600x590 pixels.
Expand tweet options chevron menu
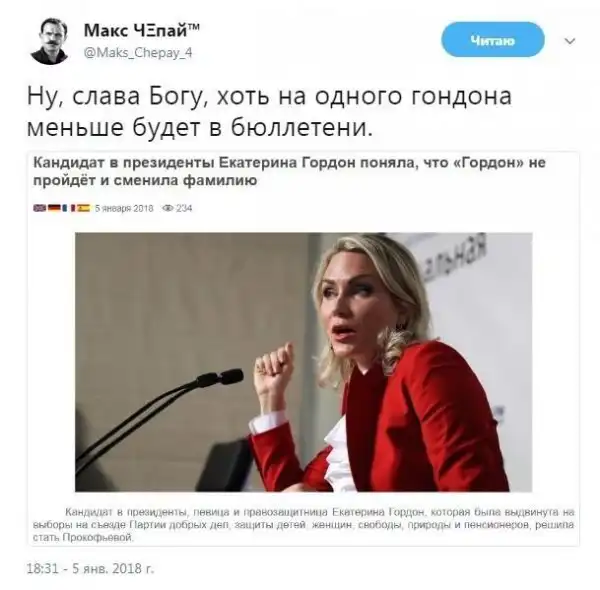[x=570, y=41]
